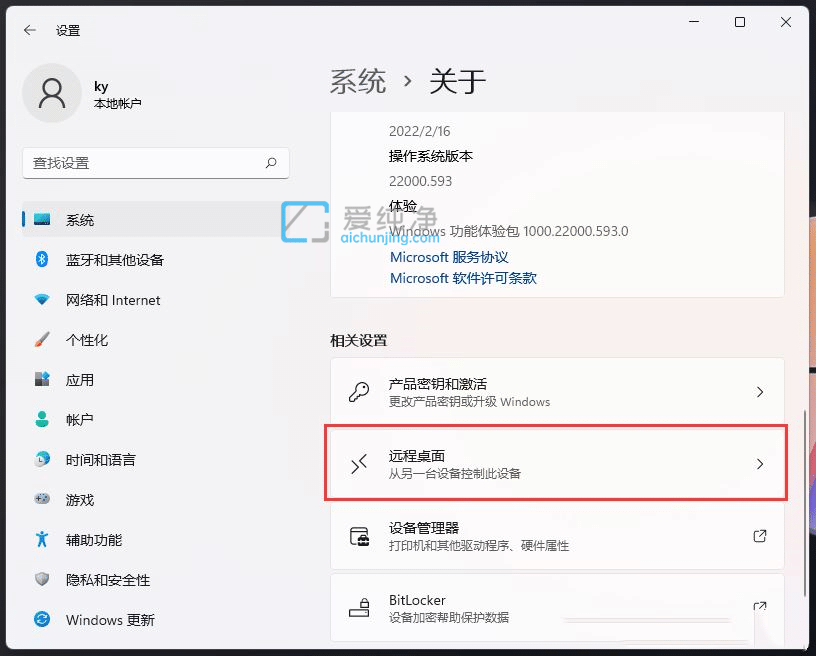Open 应用 settings page
This screenshot has height=656, width=816.
click(x=155, y=379)
